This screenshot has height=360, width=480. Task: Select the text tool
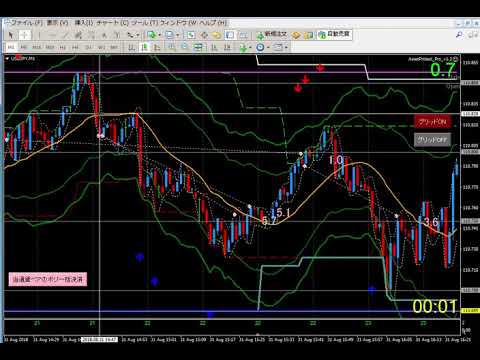[x=104, y=35]
